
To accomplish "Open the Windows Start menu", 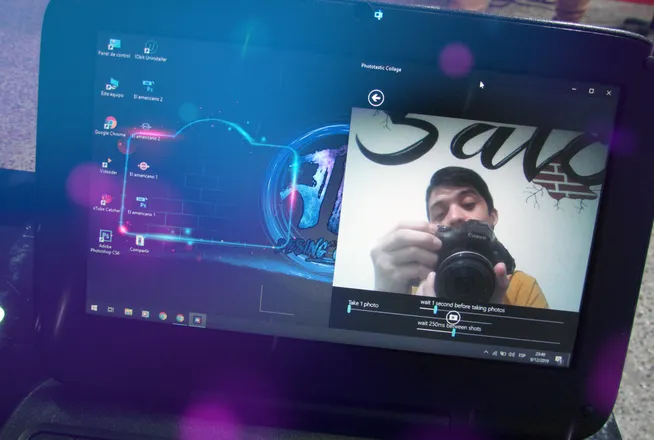I will pyautogui.click(x=94, y=308).
